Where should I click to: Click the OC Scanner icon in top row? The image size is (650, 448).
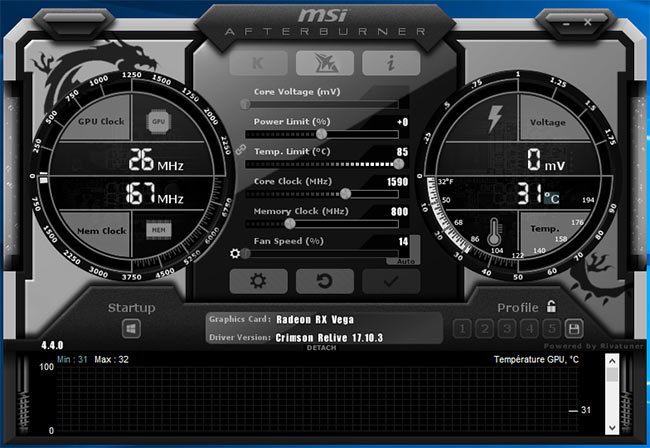(324, 63)
